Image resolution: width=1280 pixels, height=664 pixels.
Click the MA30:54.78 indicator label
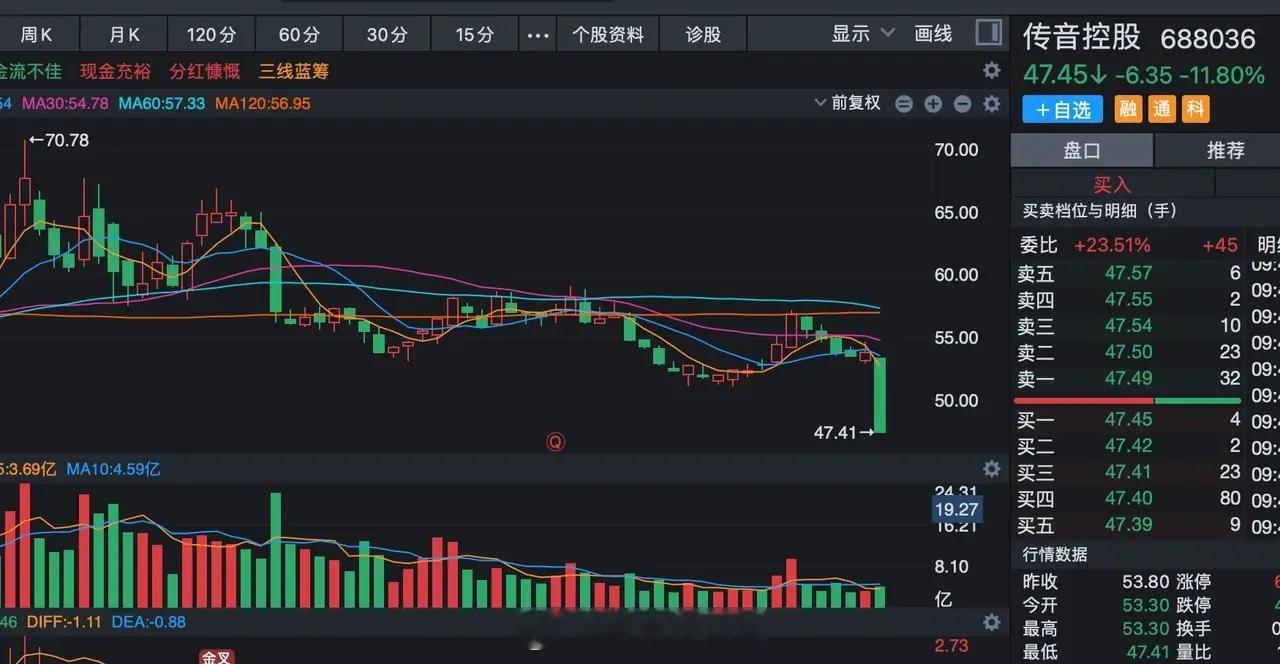pos(65,103)
